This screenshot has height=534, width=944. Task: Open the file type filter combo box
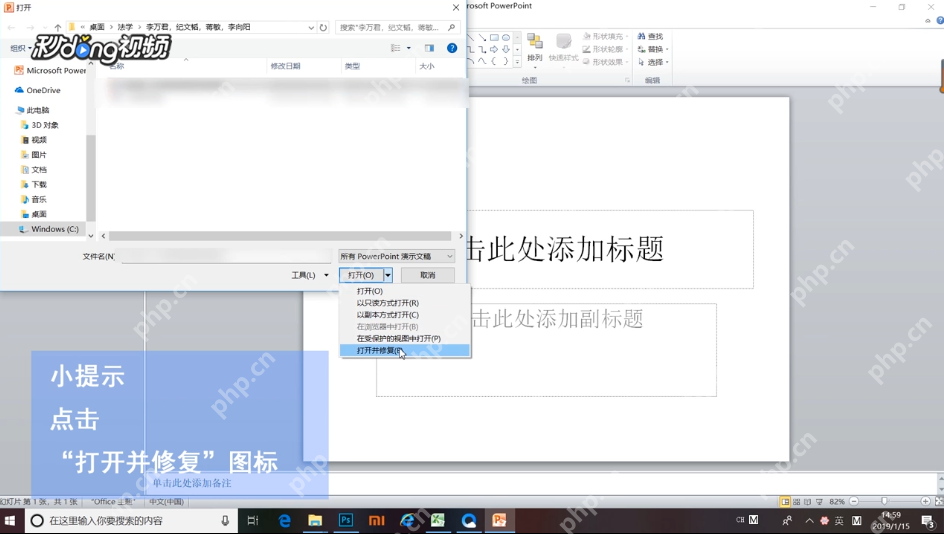tap(396, 256)
